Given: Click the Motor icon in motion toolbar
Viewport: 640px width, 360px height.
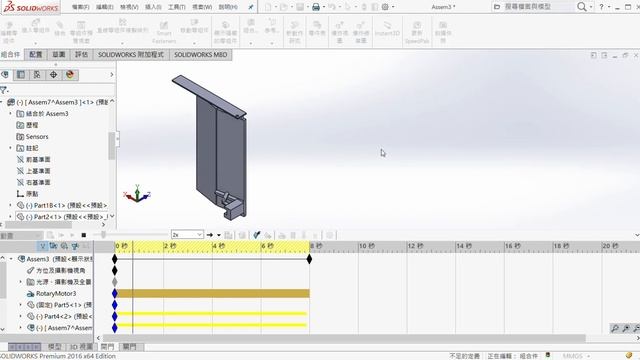Looking at the screenshot, I should pyautogui.click(x=282, y=235).
